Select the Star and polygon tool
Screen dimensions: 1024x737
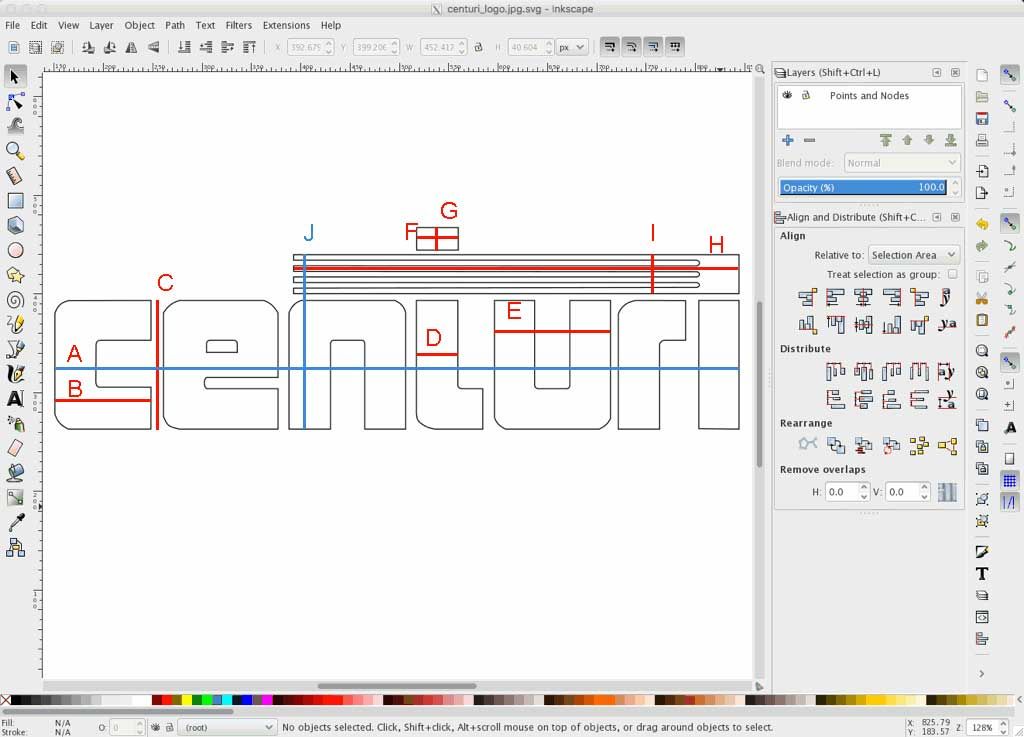point(15,275)
